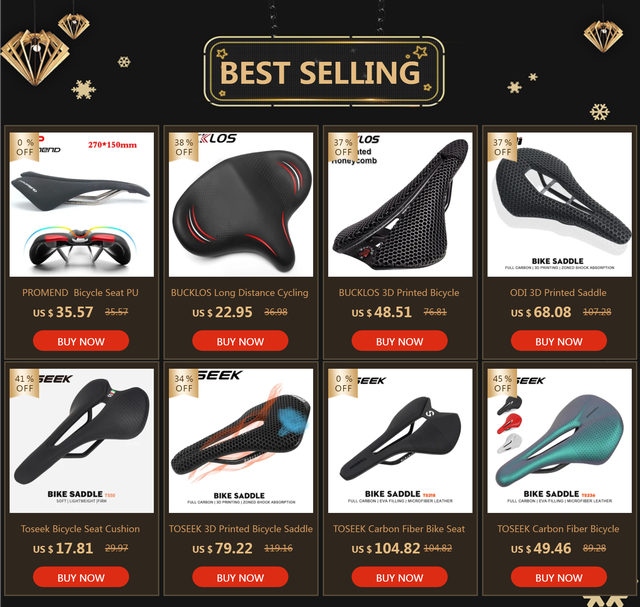Screen dimensions: 640x607
Task: Click the TOSEEK 3D Printed Bicycle Saddle title
Action: pyautogui.click(x=241, y=529)
